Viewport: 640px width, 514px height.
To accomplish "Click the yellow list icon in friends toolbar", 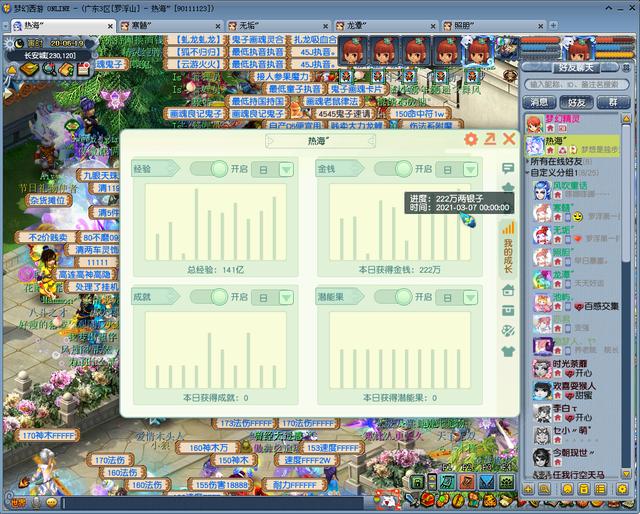I will click(600, 488).
